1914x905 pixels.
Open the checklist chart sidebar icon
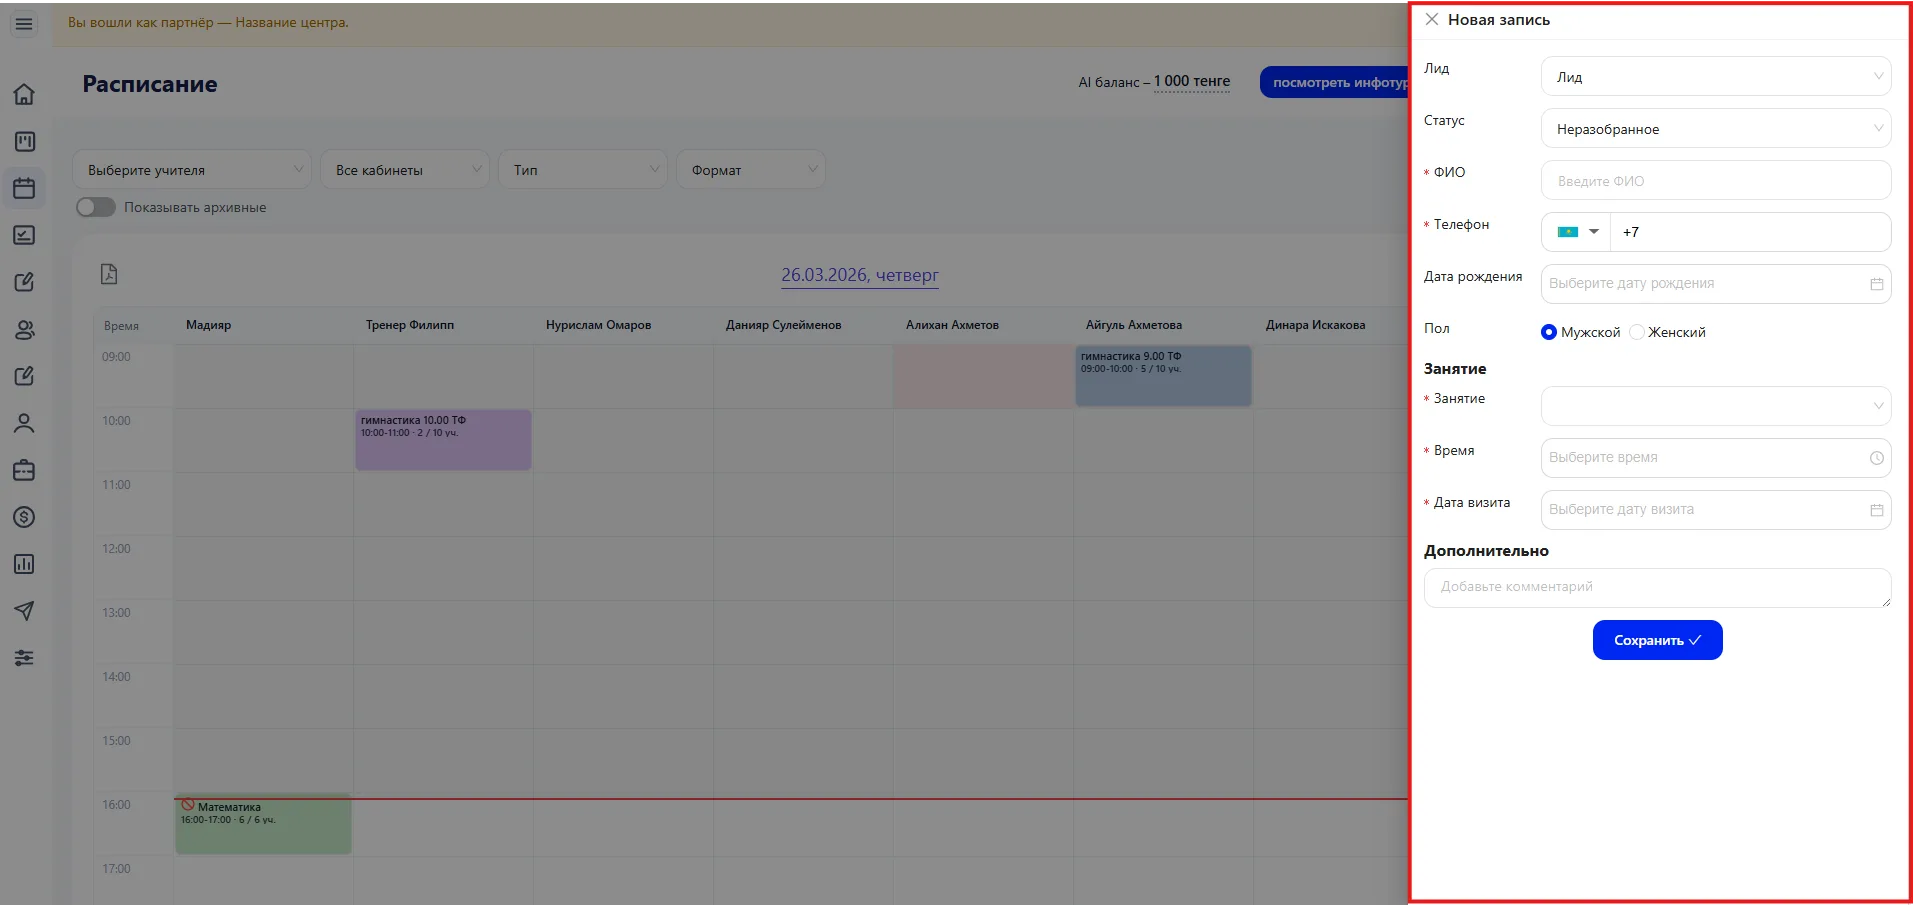24,235
